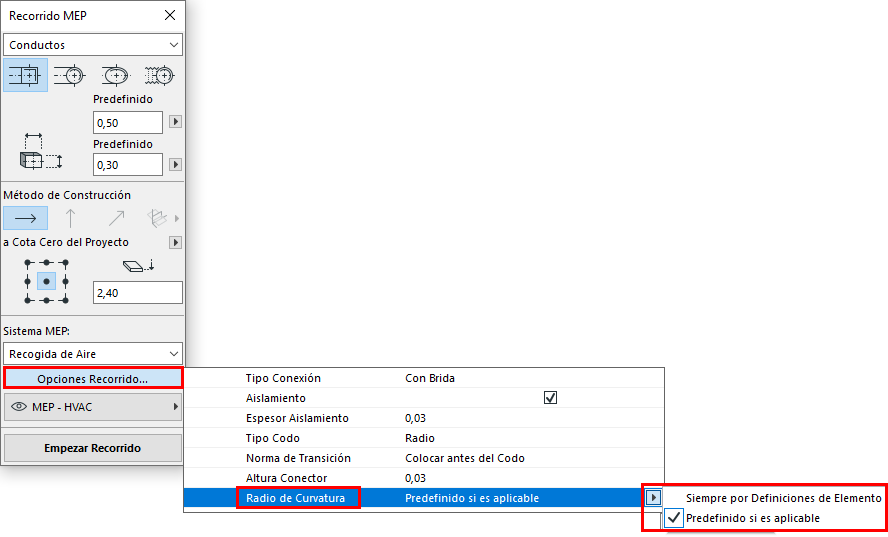This screenshot has width=888, height=537.
Task: Click the Radio de Curvatura row label
Action: pos(296,498)
